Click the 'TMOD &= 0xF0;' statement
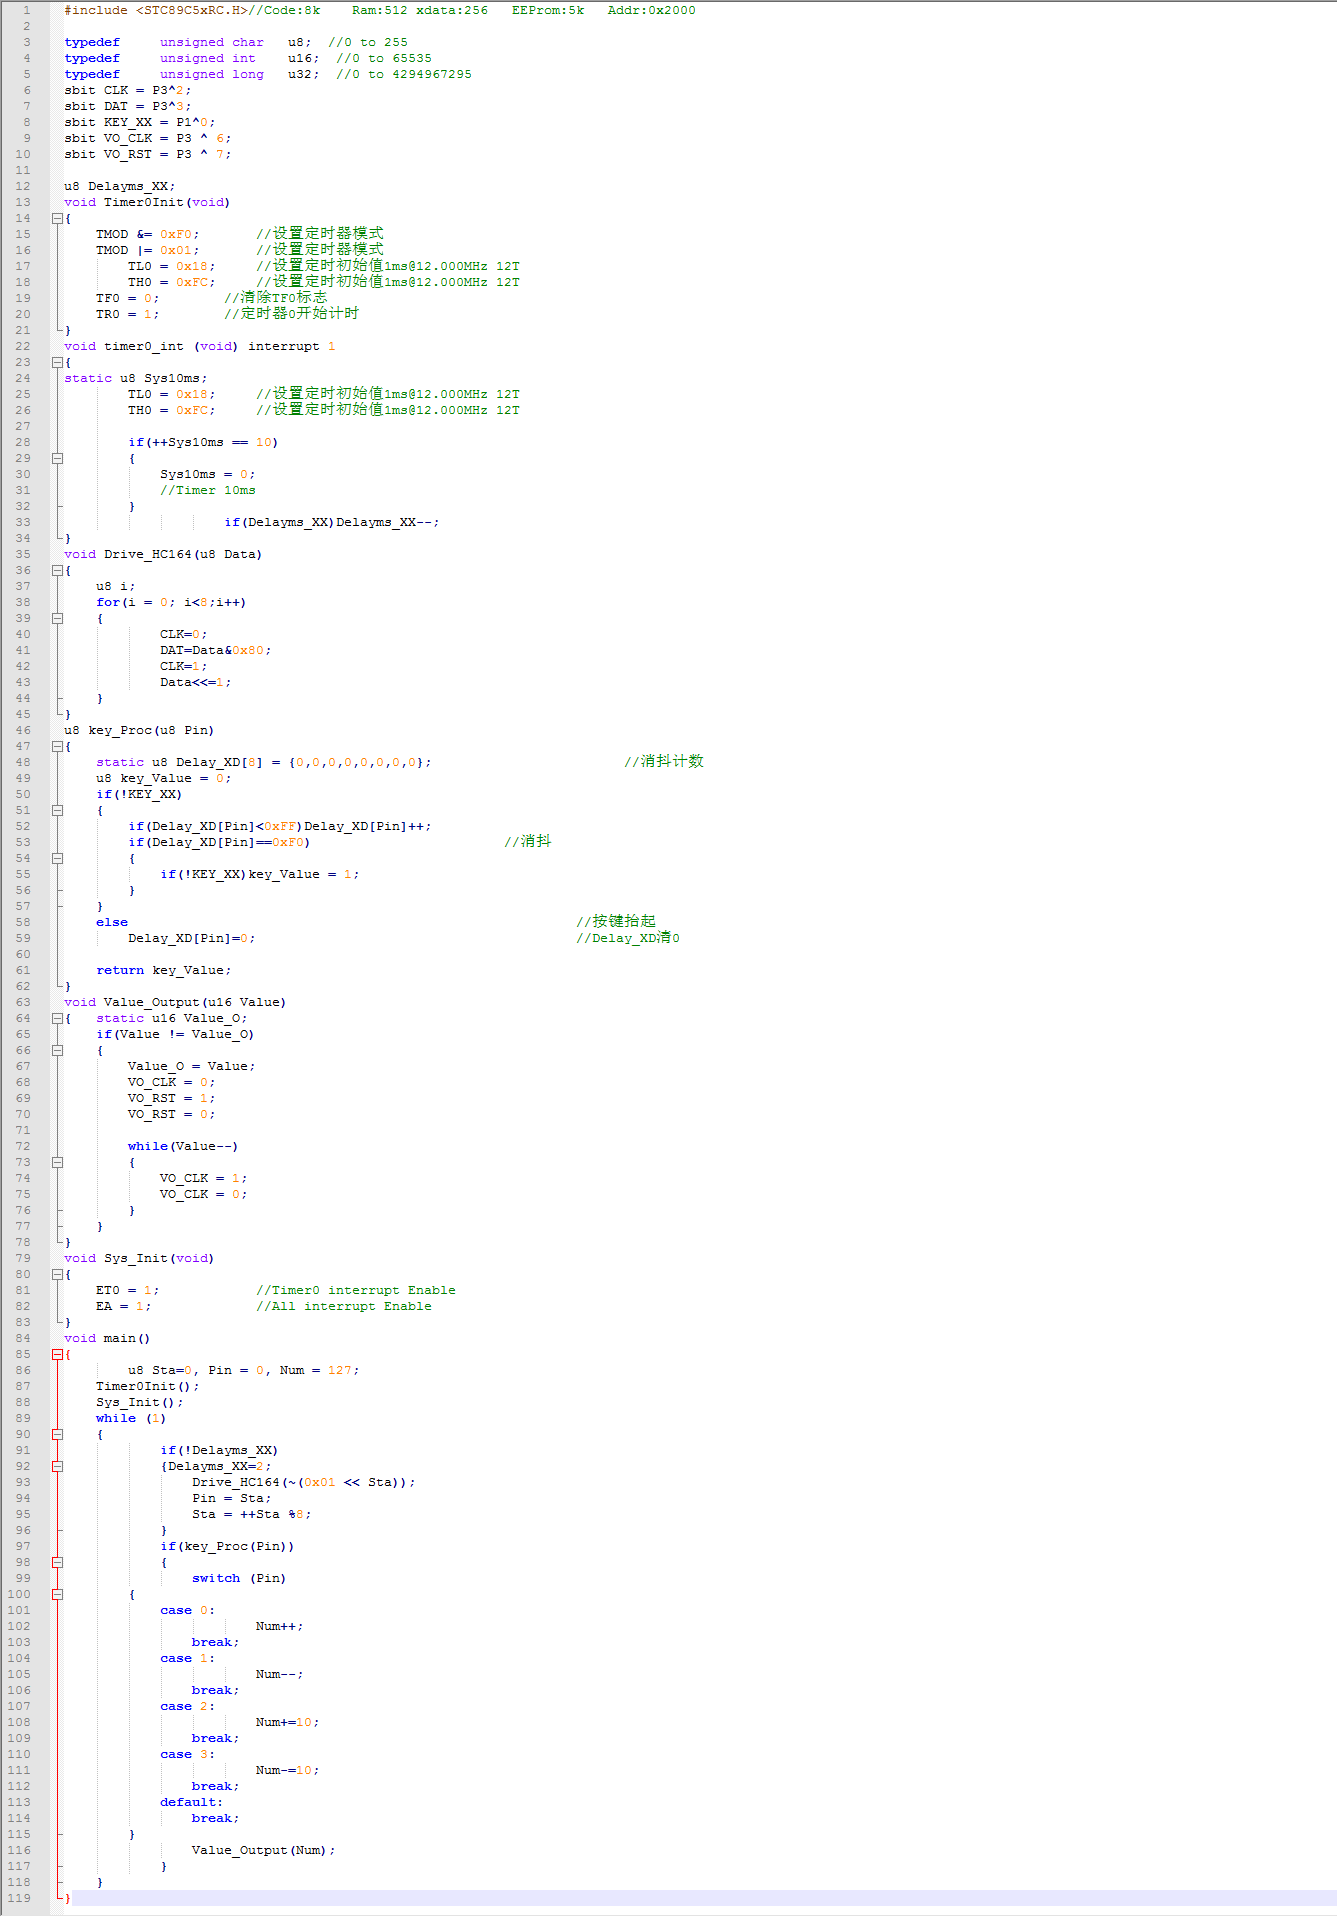 pyautogui.click(x=148, y=234)
